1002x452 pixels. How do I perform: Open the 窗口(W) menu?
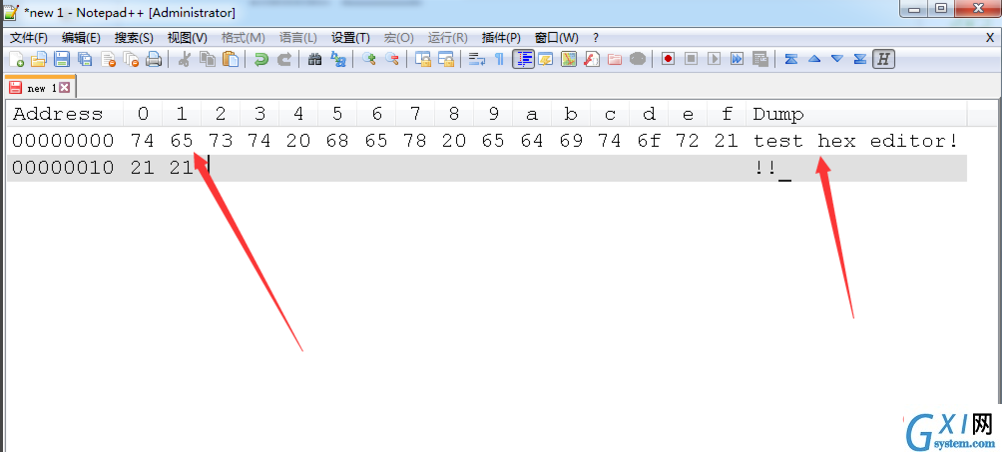point(557,38)
